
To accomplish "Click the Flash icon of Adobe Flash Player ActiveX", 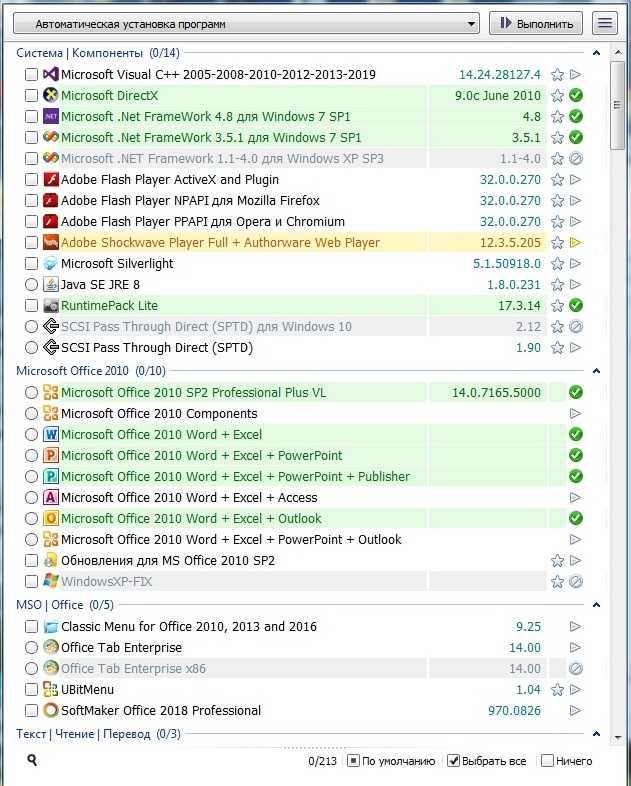I will click(x=51, y=179).
